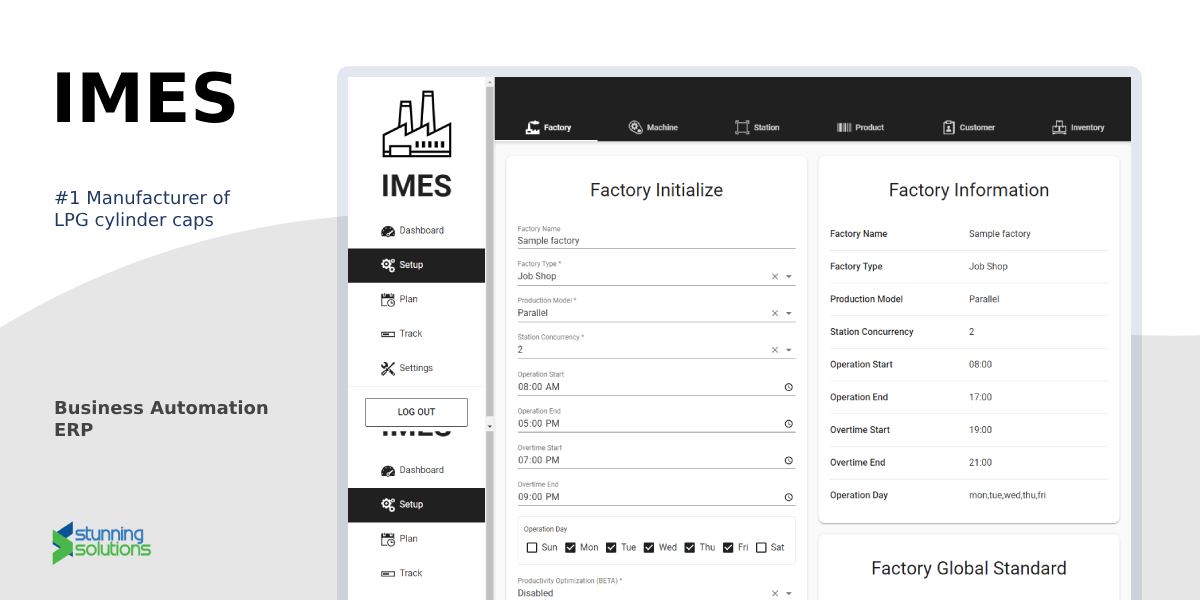Switch to the Factory tab
The width and height of the screenshot is (1200, 600).
click(546, 127)
